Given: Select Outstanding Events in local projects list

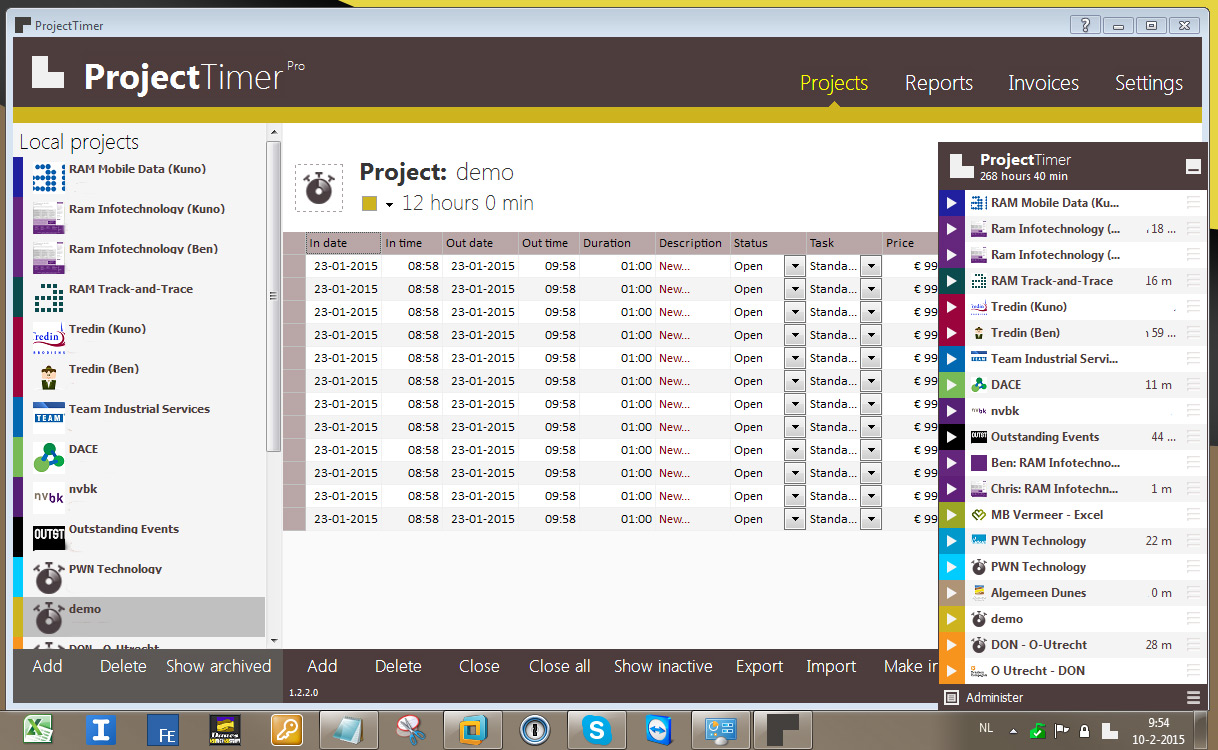Looking at the screenshot, I should tap(139, 537).
